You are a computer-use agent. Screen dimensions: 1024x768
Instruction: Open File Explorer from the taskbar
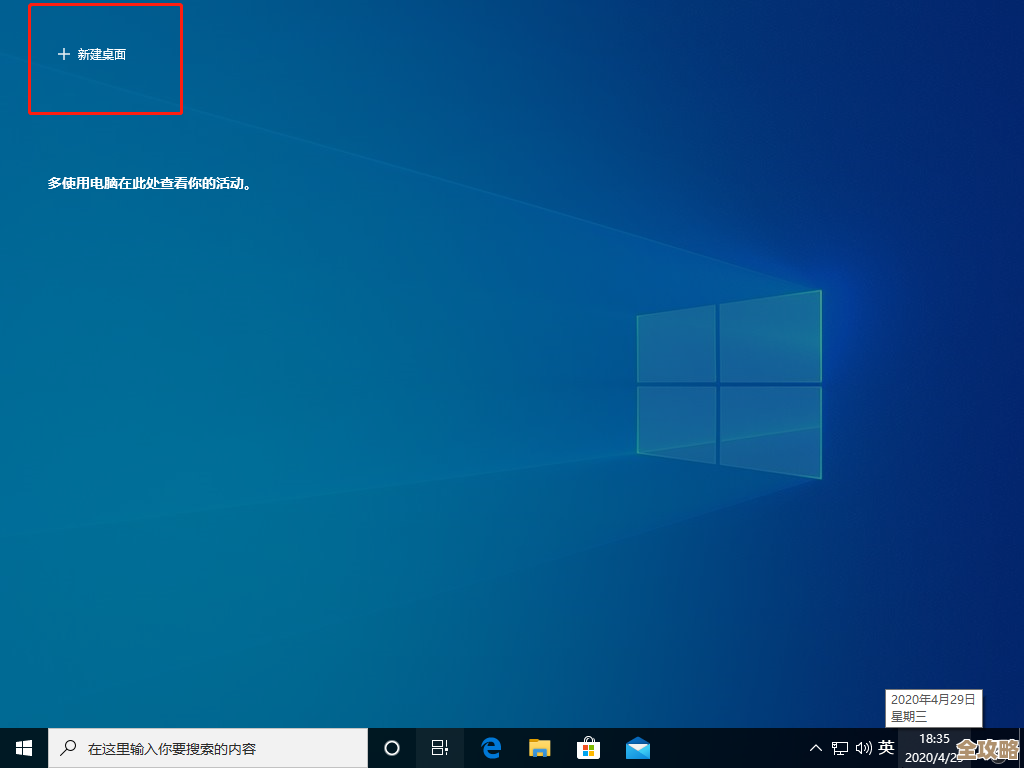[x=539, y=747]
